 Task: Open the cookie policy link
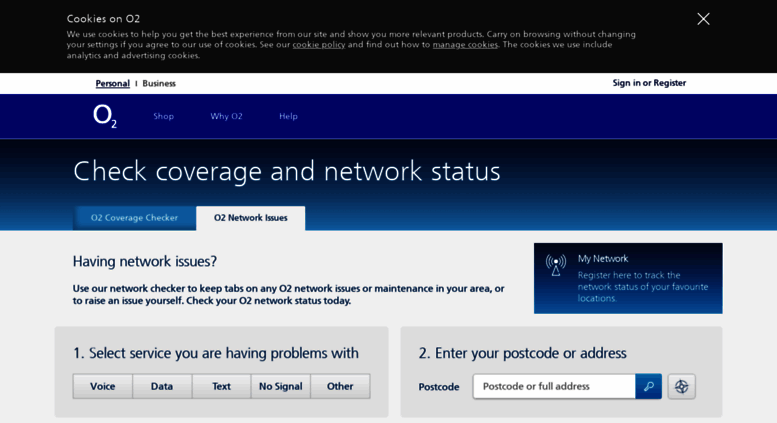coord(319,45)
